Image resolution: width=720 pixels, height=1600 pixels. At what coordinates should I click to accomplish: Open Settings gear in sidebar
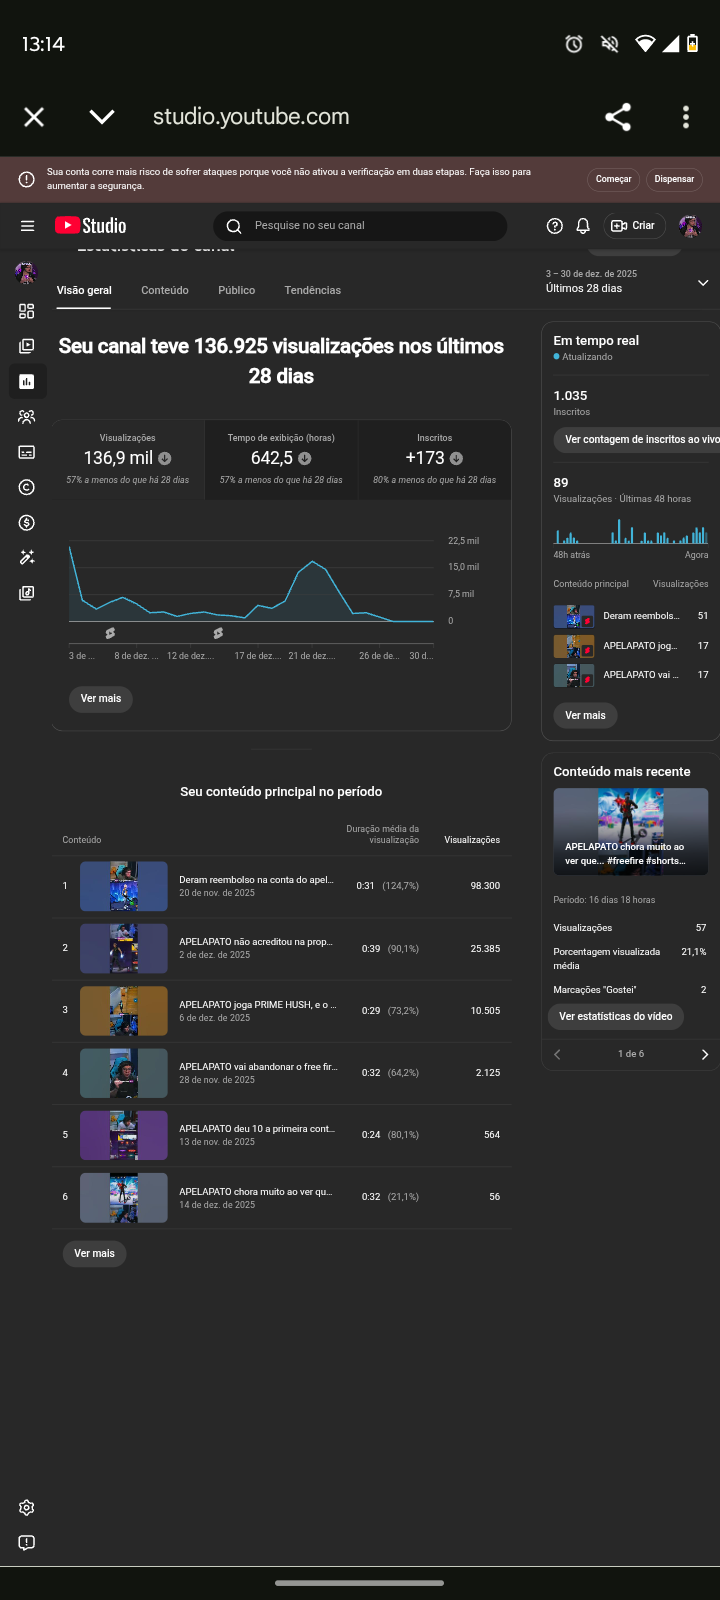click(27, 1507)
